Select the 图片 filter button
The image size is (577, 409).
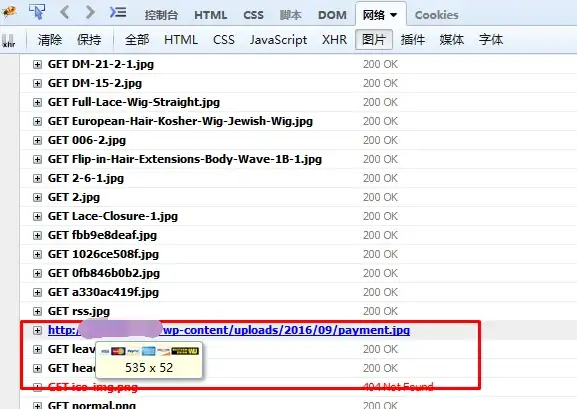[374, 39]
